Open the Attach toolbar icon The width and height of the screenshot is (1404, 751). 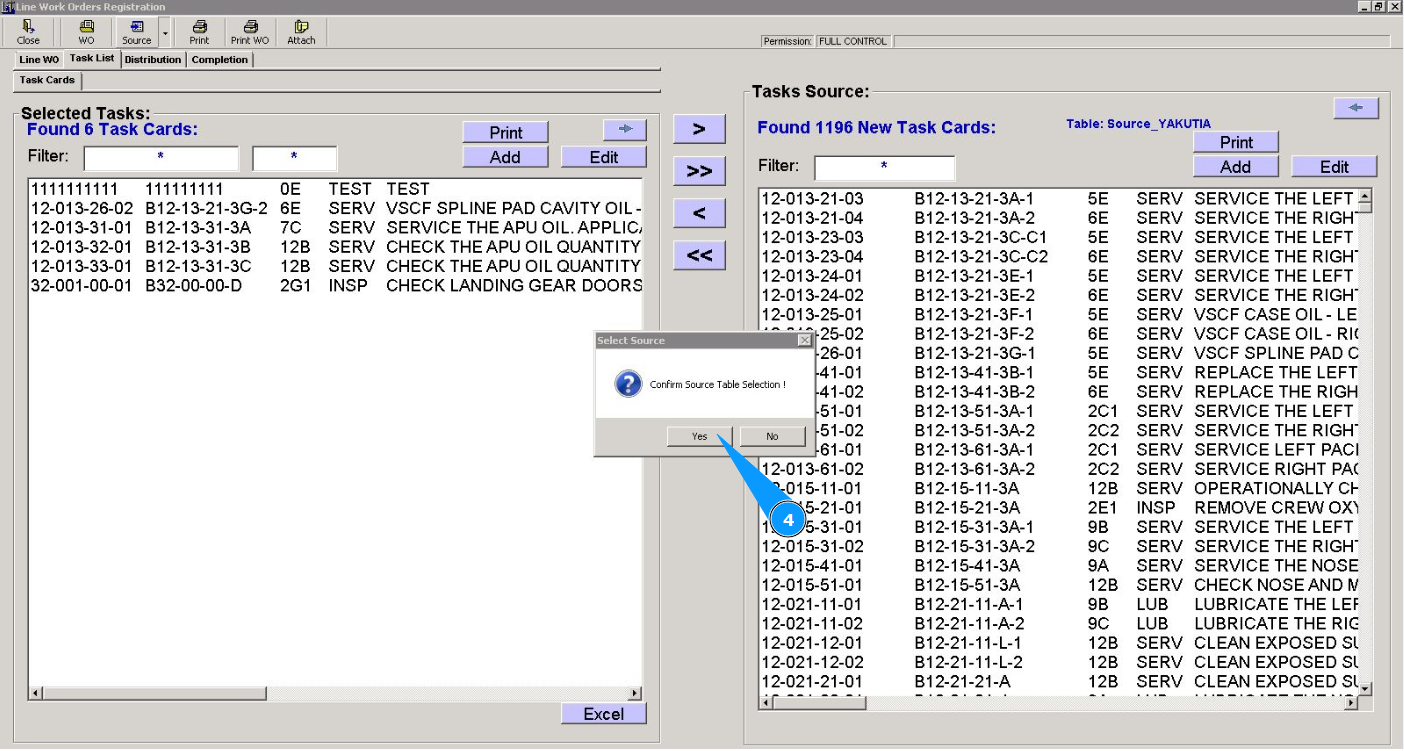click(301, 33)
